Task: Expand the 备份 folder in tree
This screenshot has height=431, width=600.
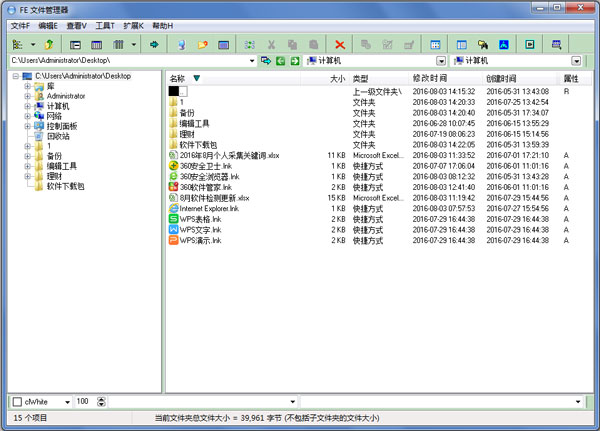Action: pyautogui.click(x=27, y=156)
